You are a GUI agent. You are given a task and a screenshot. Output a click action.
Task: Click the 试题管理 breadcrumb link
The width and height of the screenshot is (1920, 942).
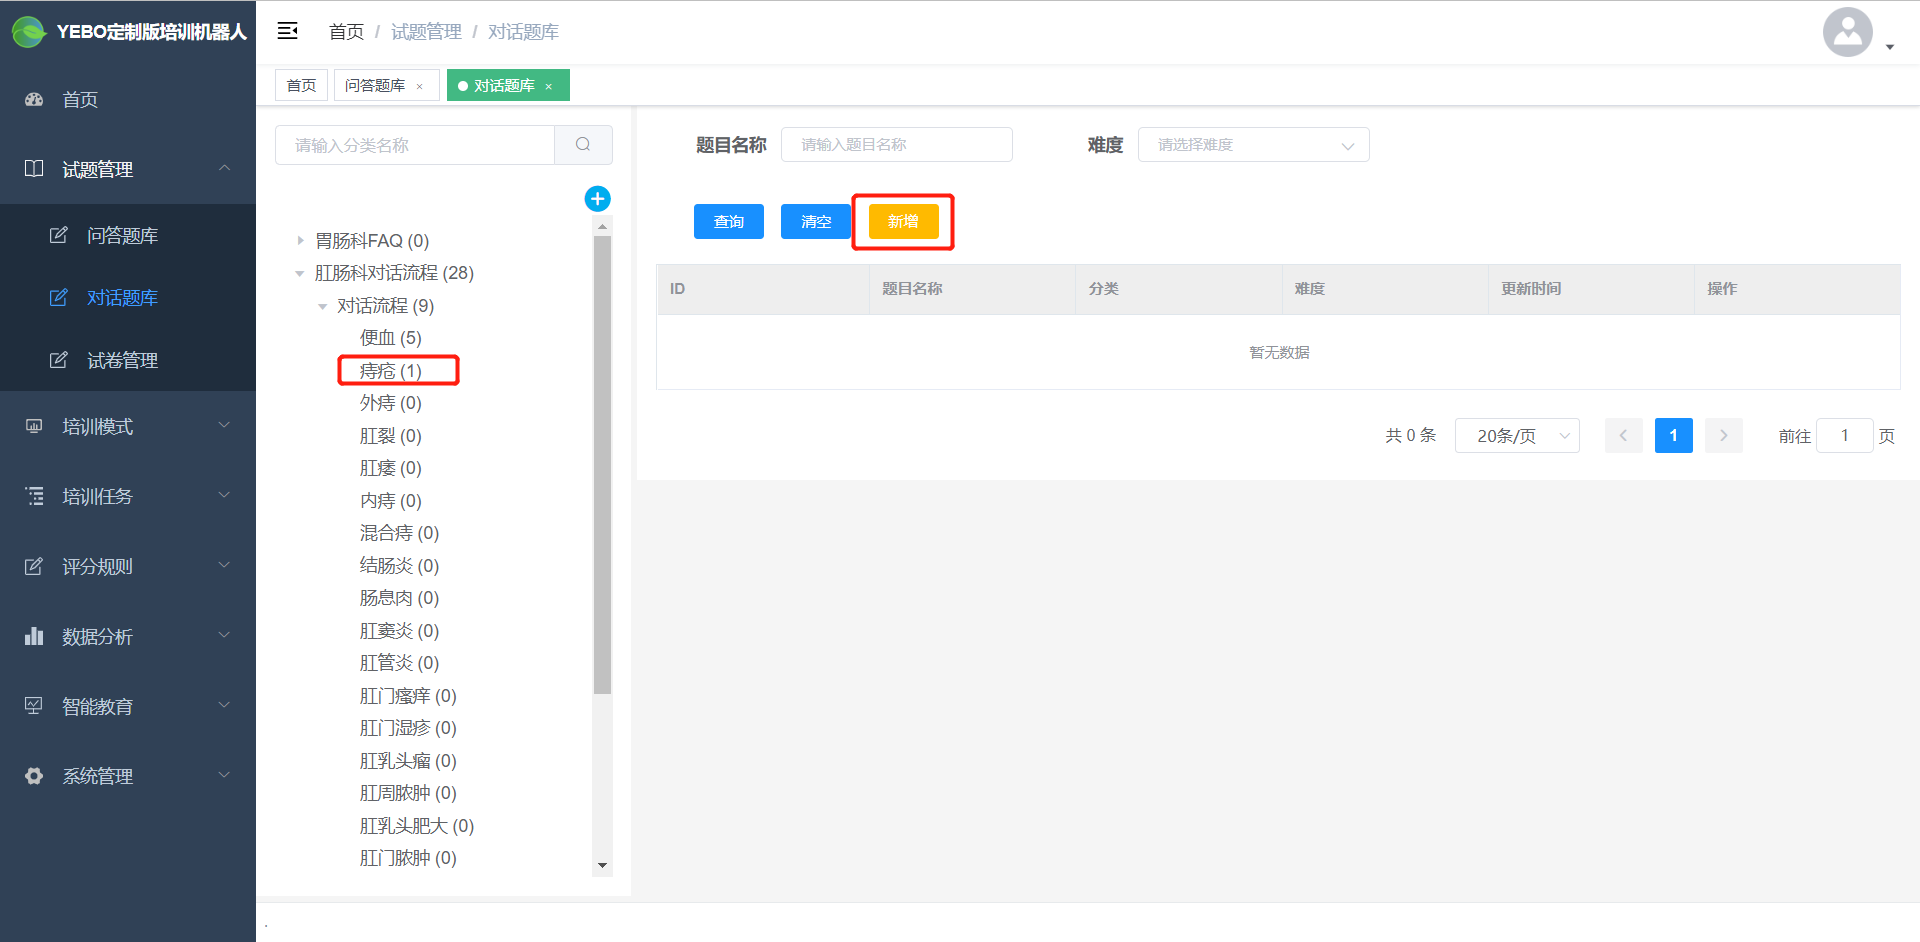click(426, 32)
